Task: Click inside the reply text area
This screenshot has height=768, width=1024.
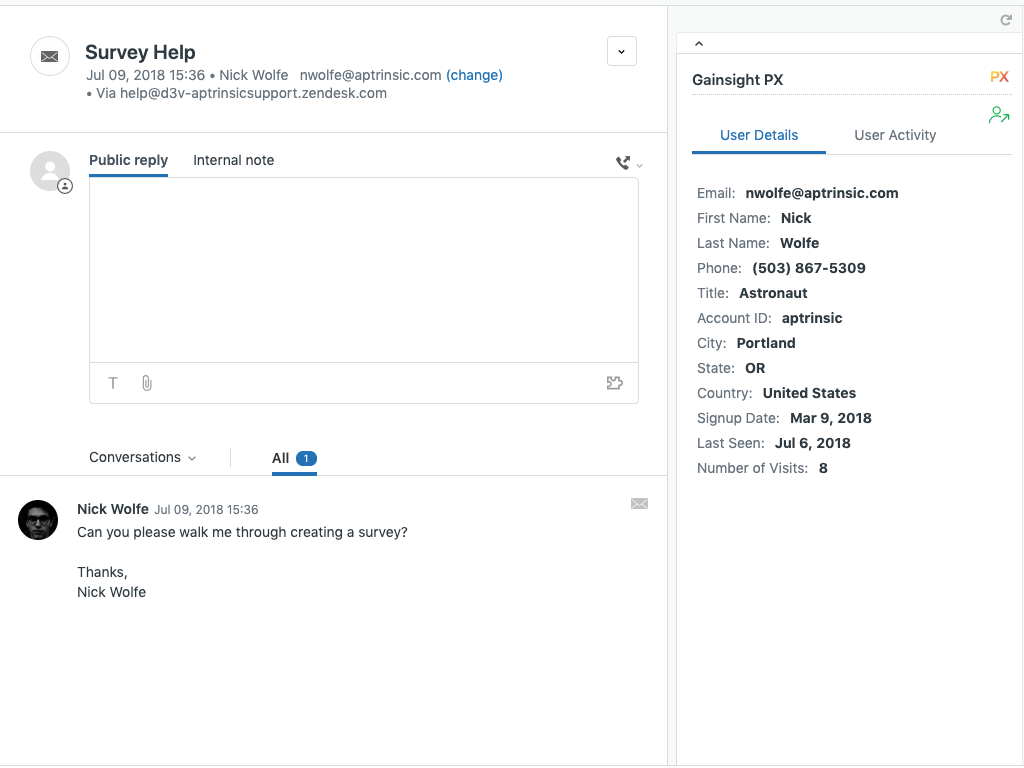Action: pos(364,268)
